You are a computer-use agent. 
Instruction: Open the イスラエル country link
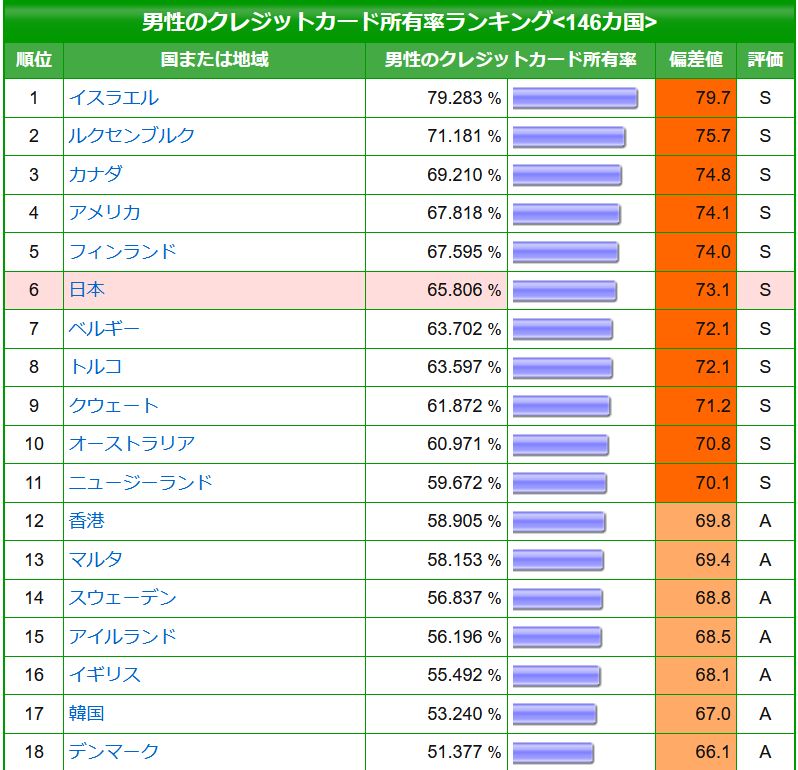point(113,98)
